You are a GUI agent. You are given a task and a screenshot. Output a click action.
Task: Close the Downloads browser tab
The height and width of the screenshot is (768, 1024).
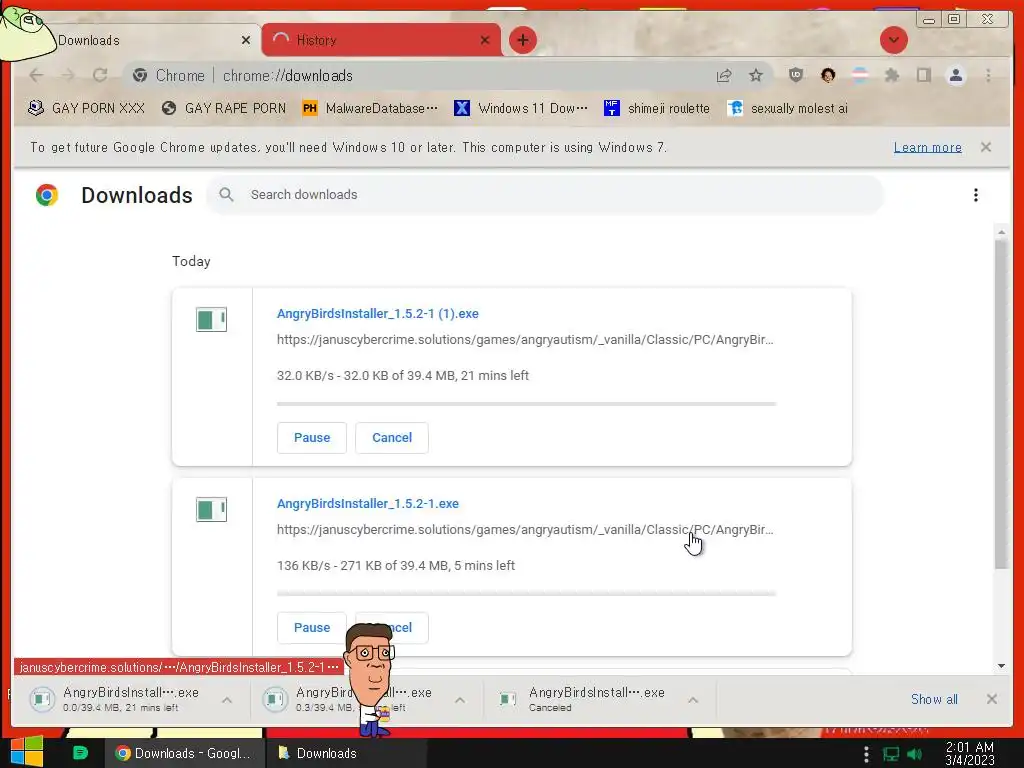click(x=246, y=40)
